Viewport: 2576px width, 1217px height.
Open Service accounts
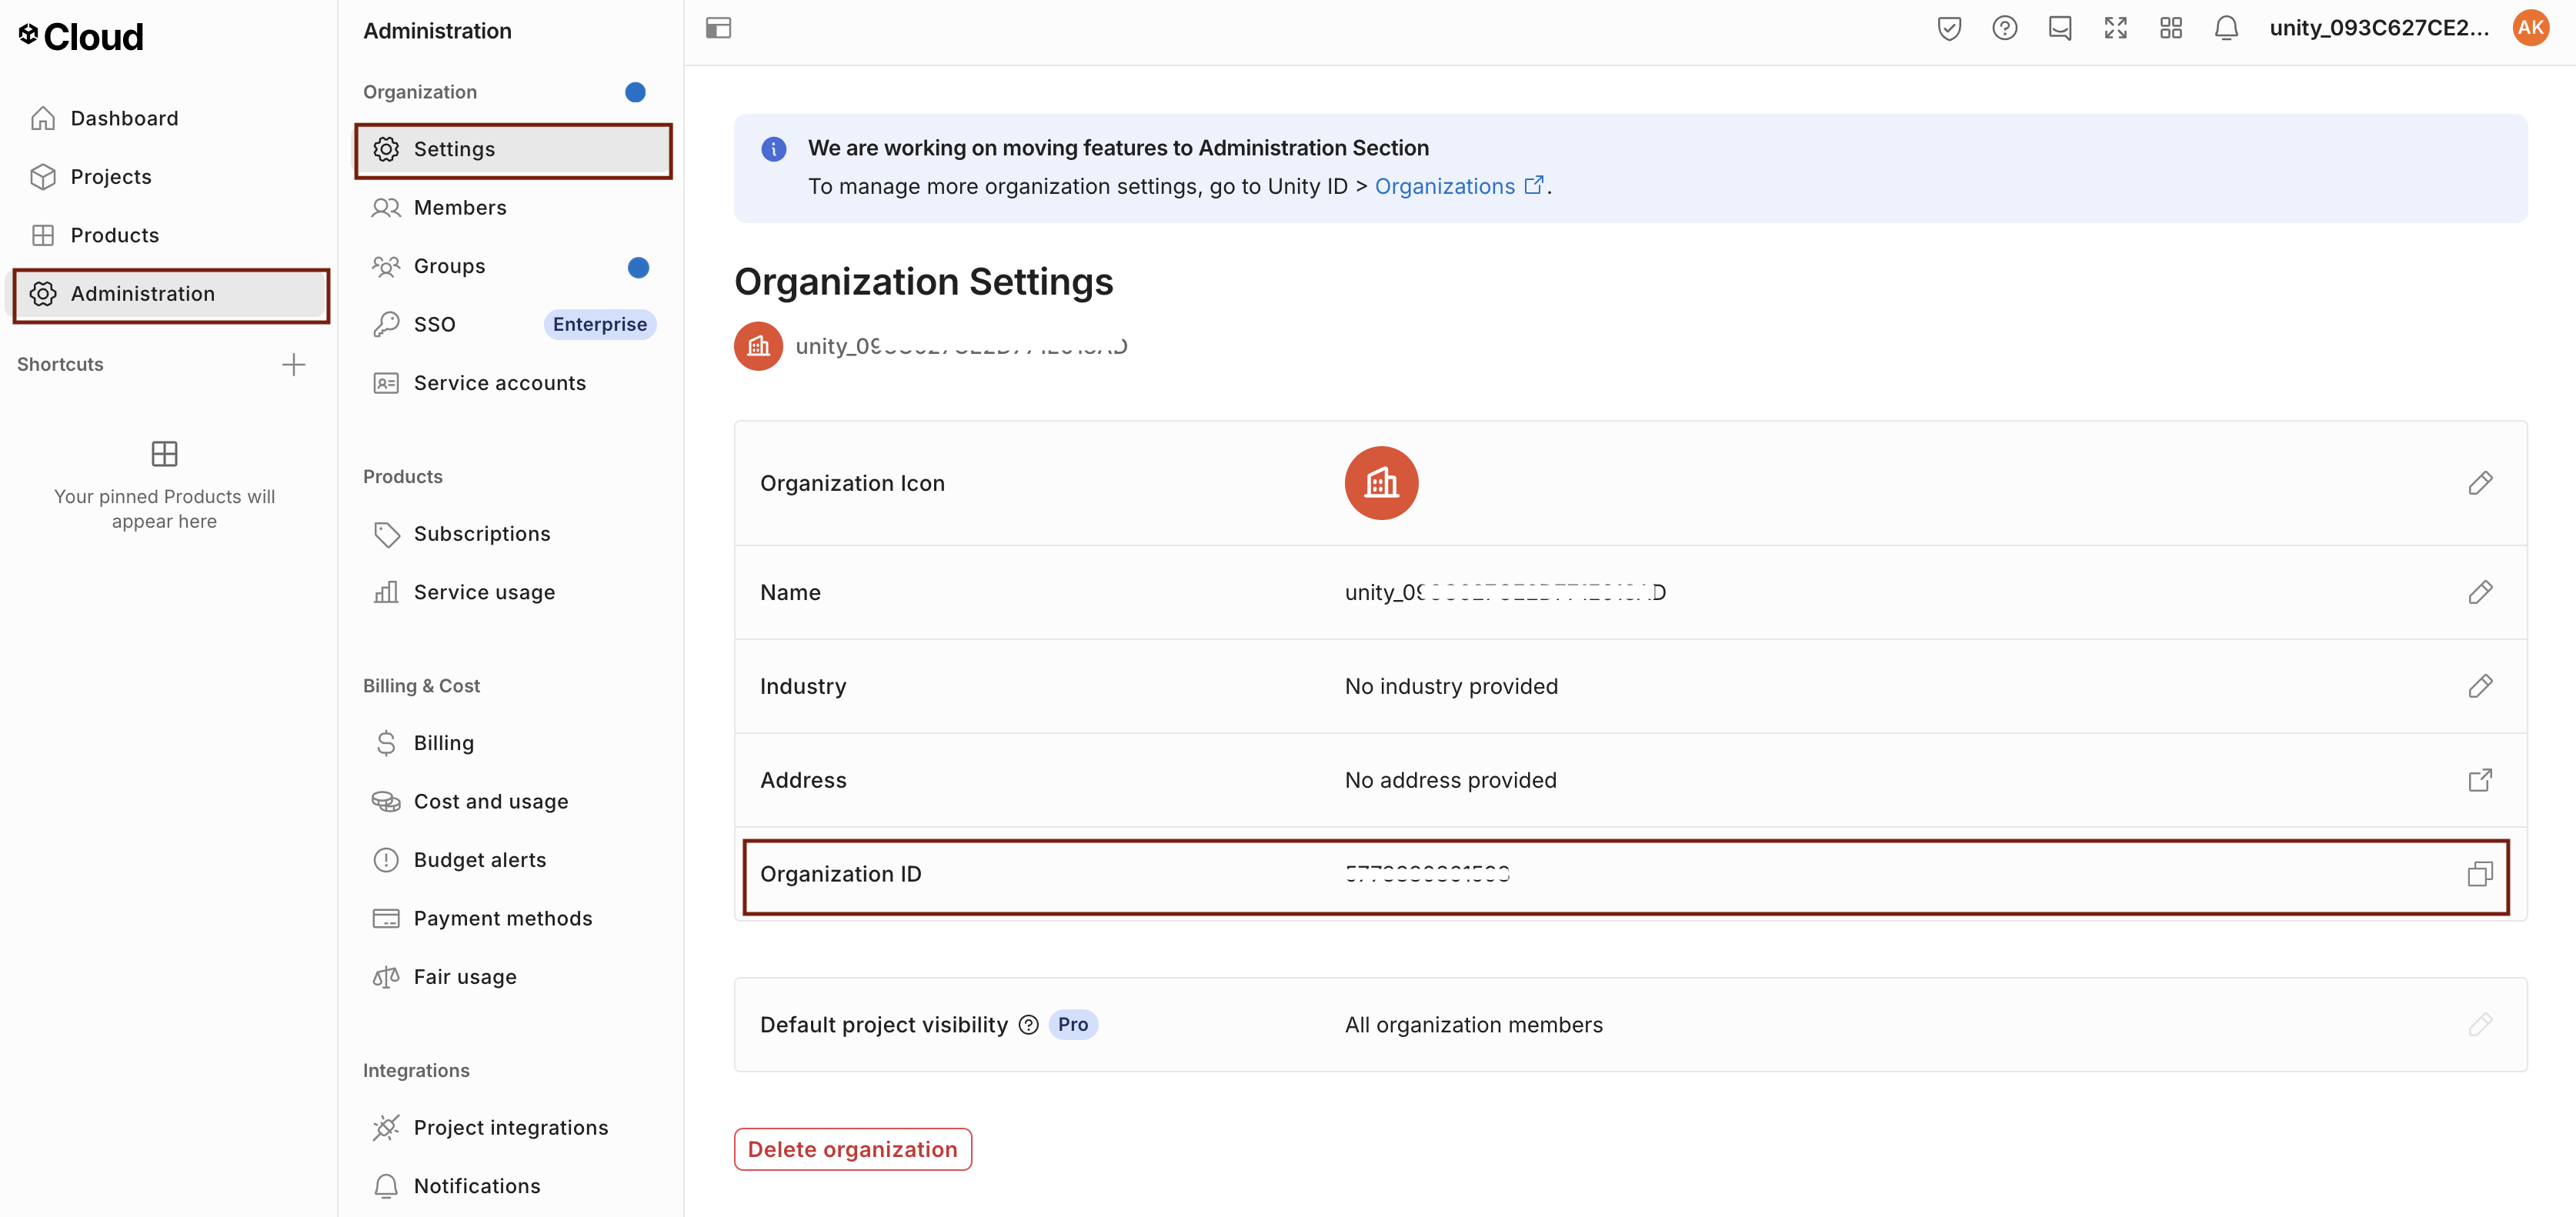513,383
